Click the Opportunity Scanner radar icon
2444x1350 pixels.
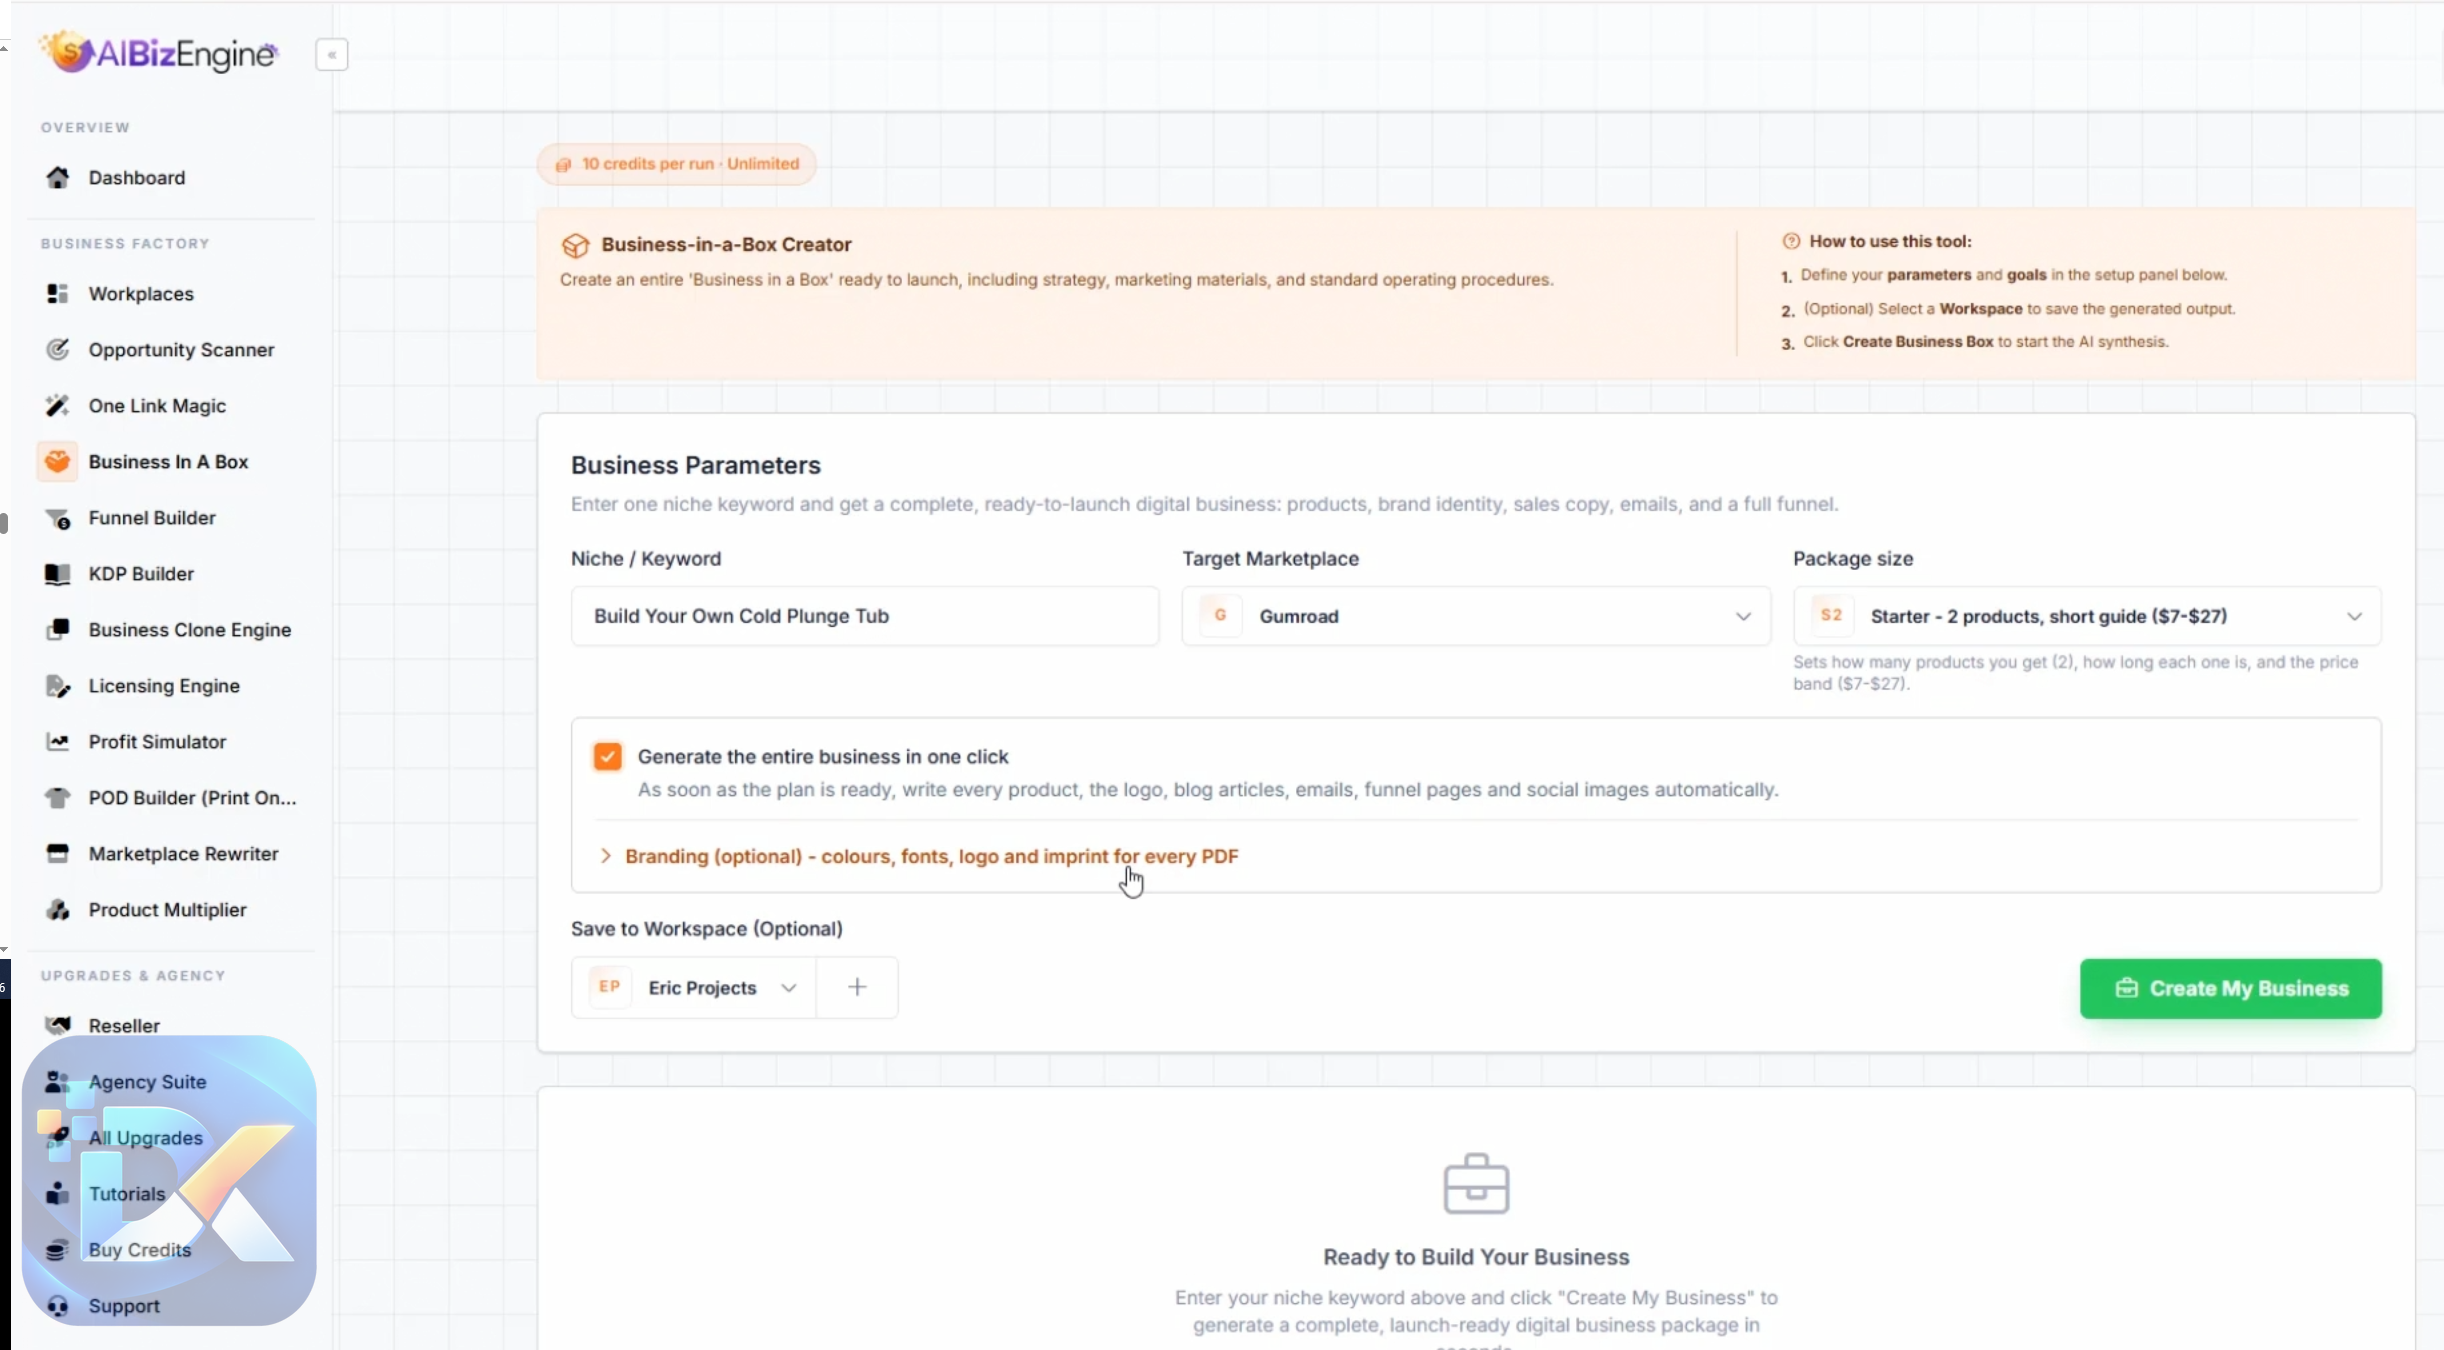[x=58, y=350]
